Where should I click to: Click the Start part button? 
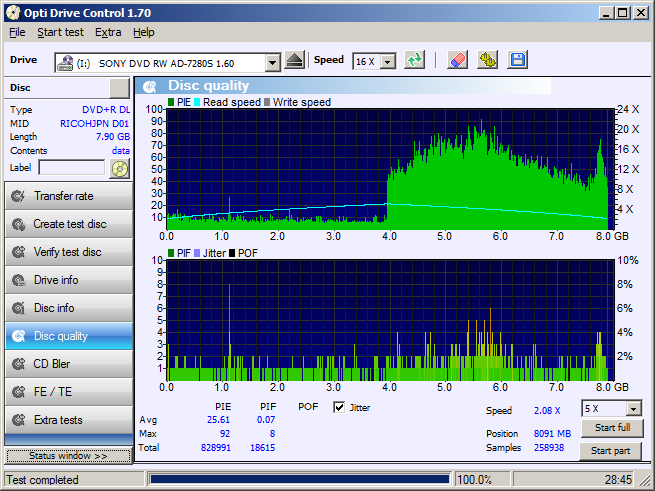click(610, 451)
